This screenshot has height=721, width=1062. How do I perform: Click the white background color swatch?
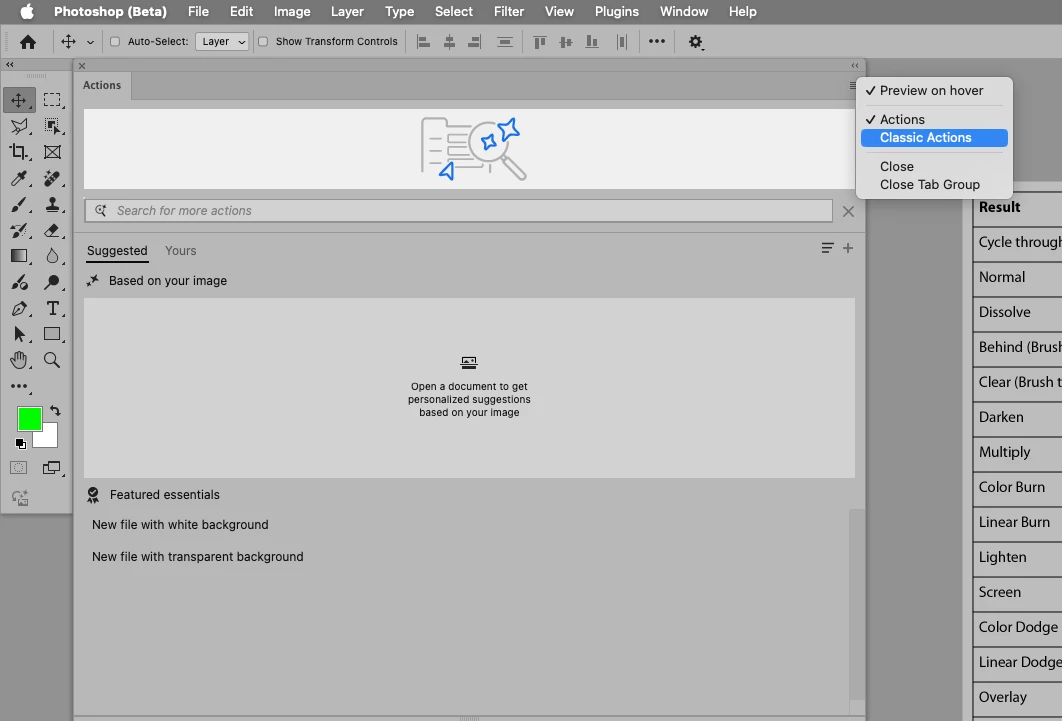(x=50, y=439)
